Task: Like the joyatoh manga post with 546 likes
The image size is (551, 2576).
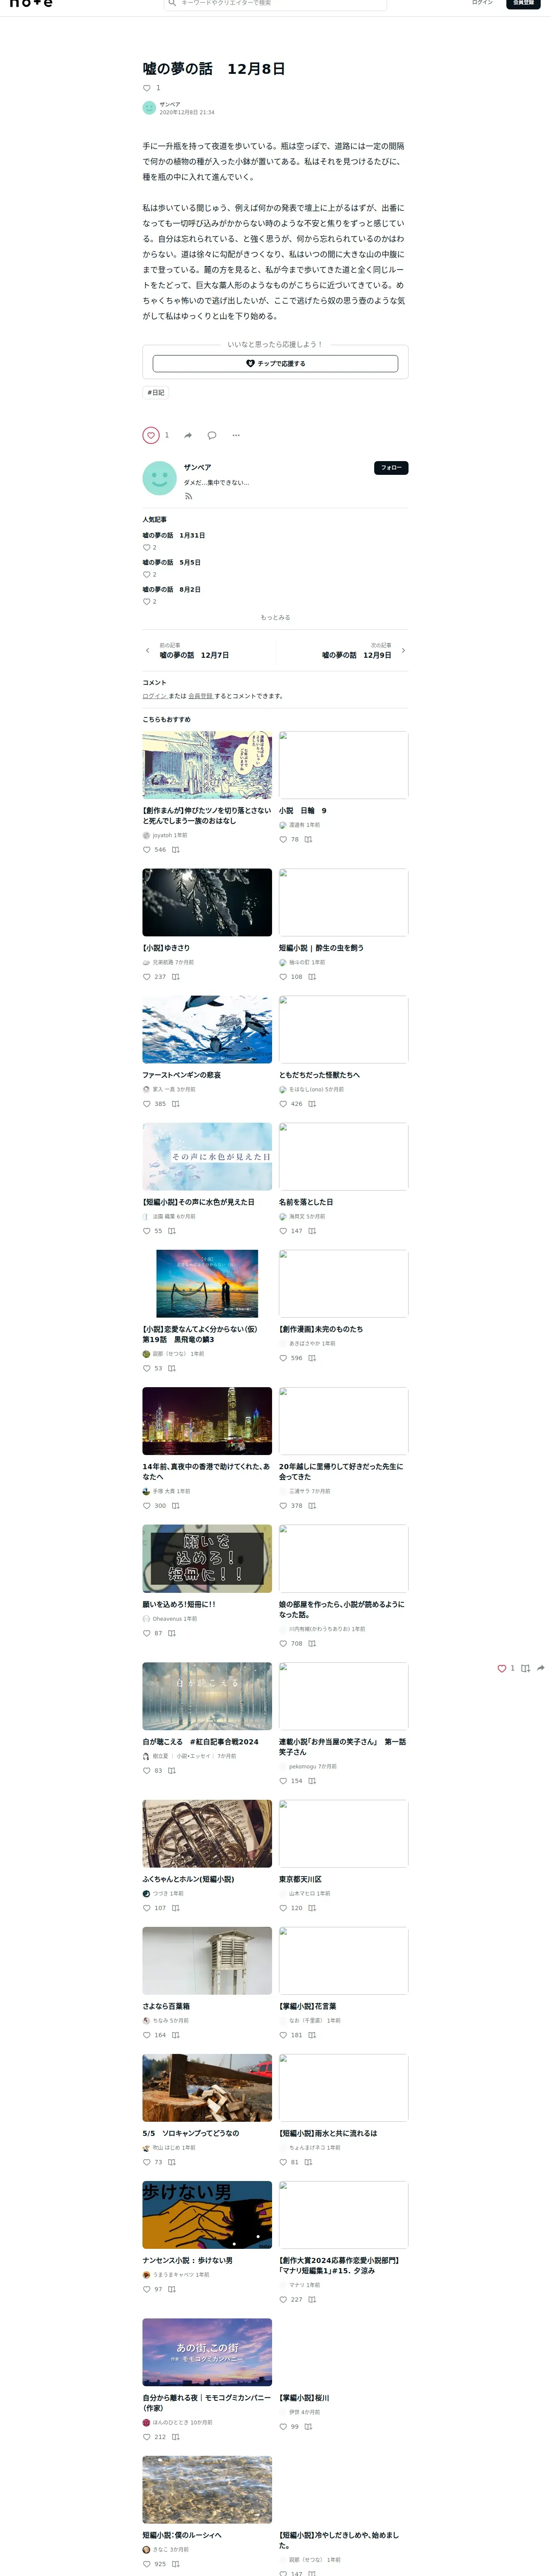Action: click(x=147, y=850)
